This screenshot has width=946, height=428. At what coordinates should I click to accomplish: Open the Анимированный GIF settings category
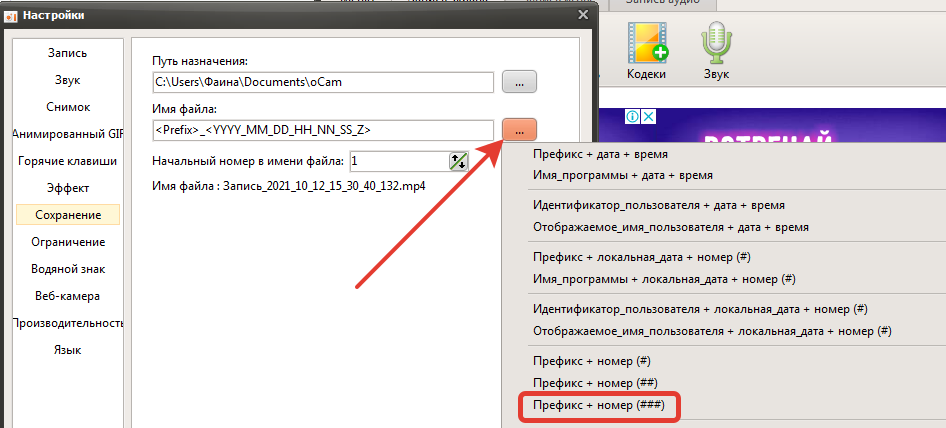coord(68,134)
